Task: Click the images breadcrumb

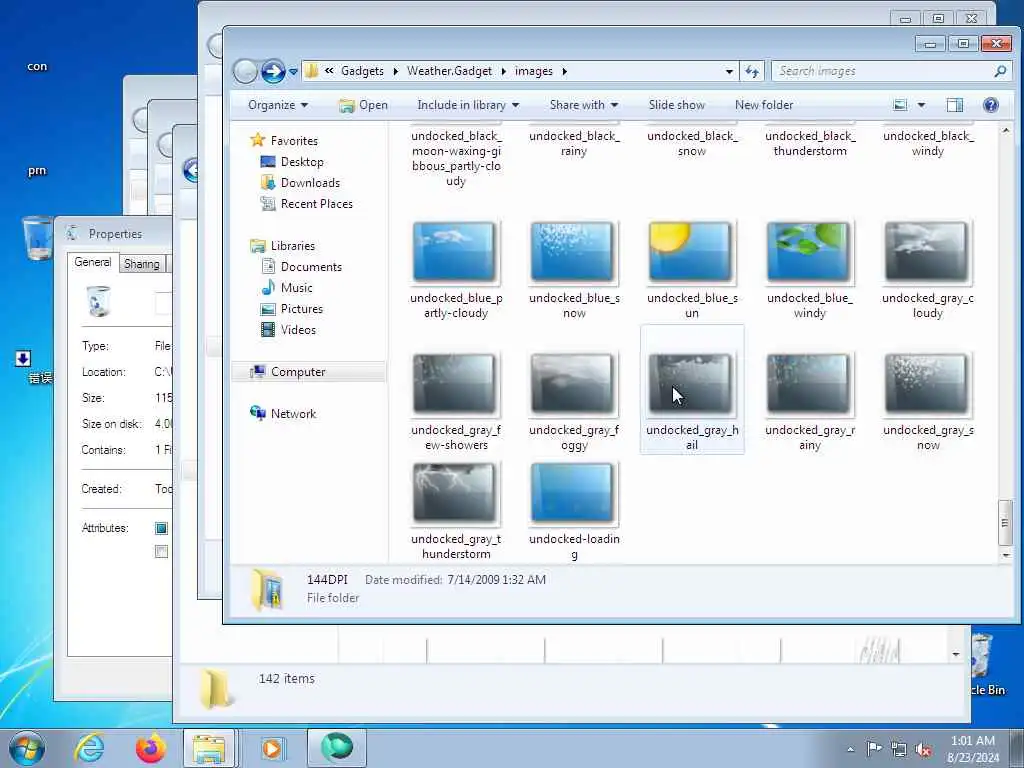Action: 534,71
